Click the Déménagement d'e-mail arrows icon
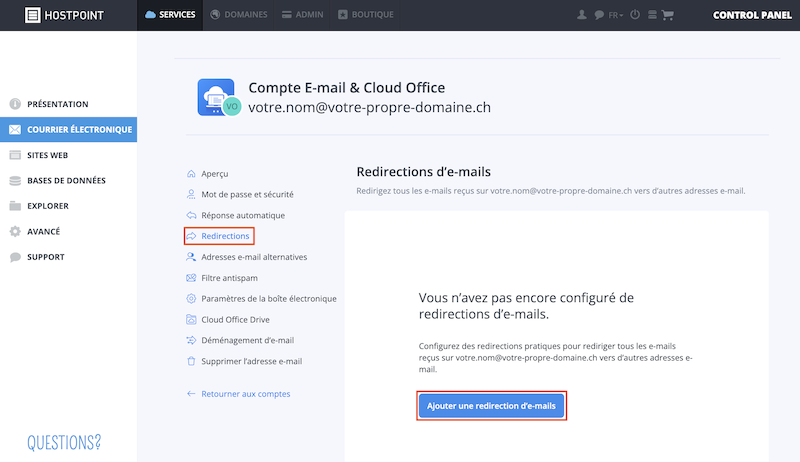Screen dimensions: 800x462 pyautogui.click(x=191, y=340)
